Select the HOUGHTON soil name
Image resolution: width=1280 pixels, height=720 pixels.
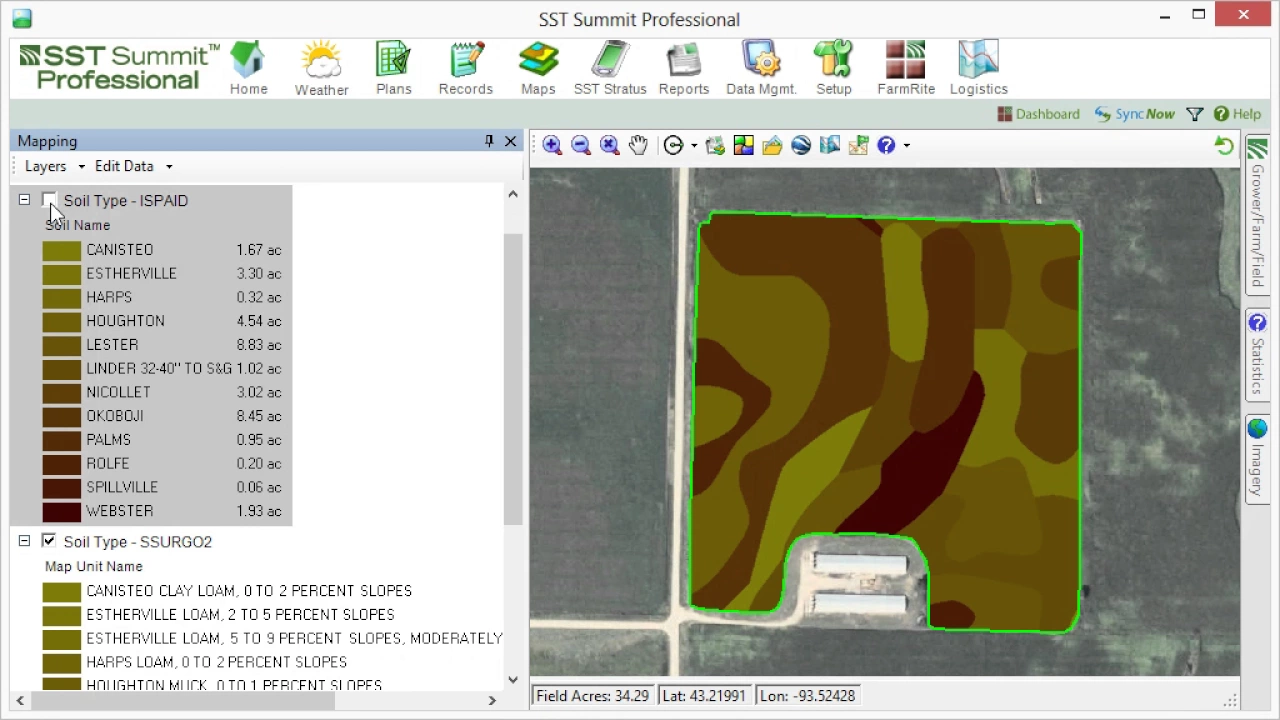pos(125,321)
